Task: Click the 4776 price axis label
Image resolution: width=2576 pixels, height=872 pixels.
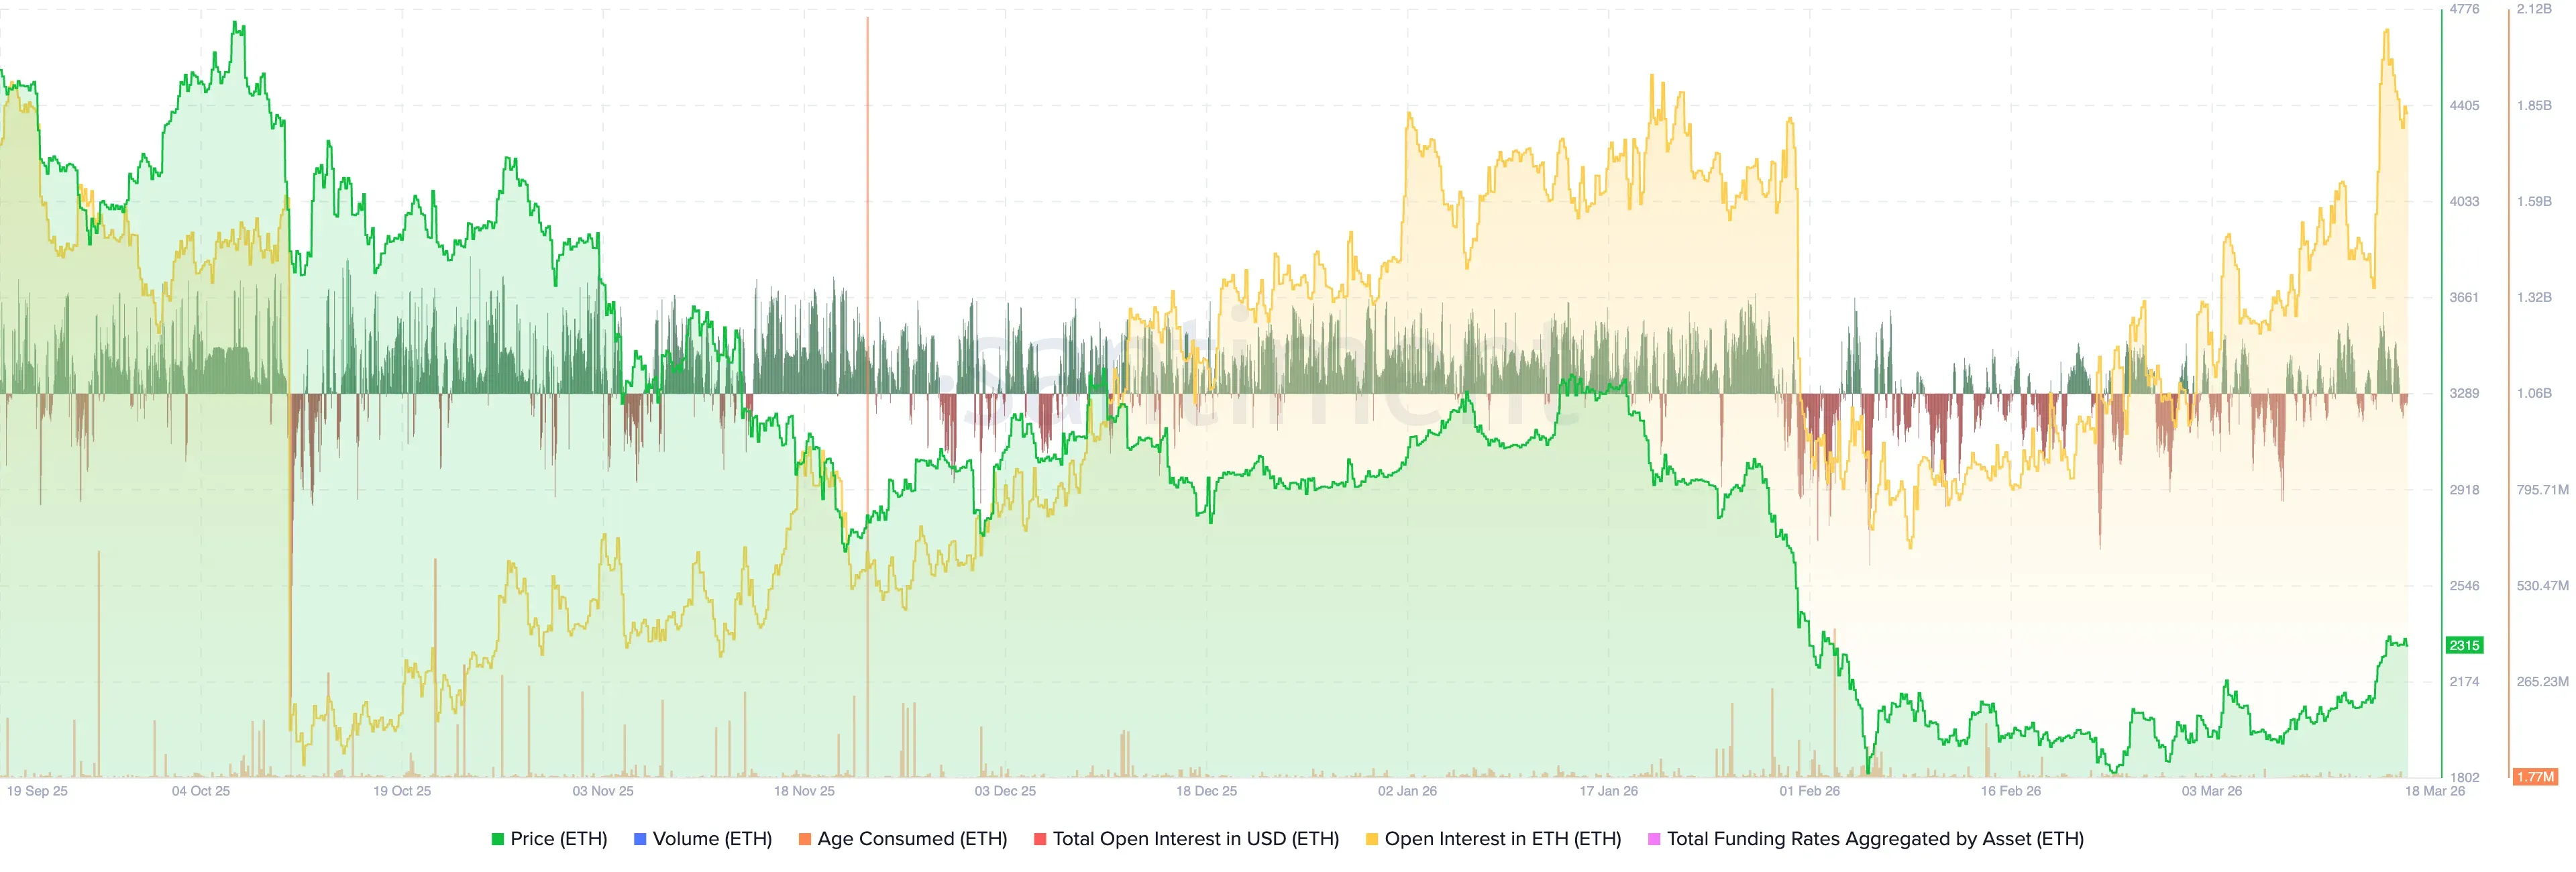Action: click(2464, 9)
